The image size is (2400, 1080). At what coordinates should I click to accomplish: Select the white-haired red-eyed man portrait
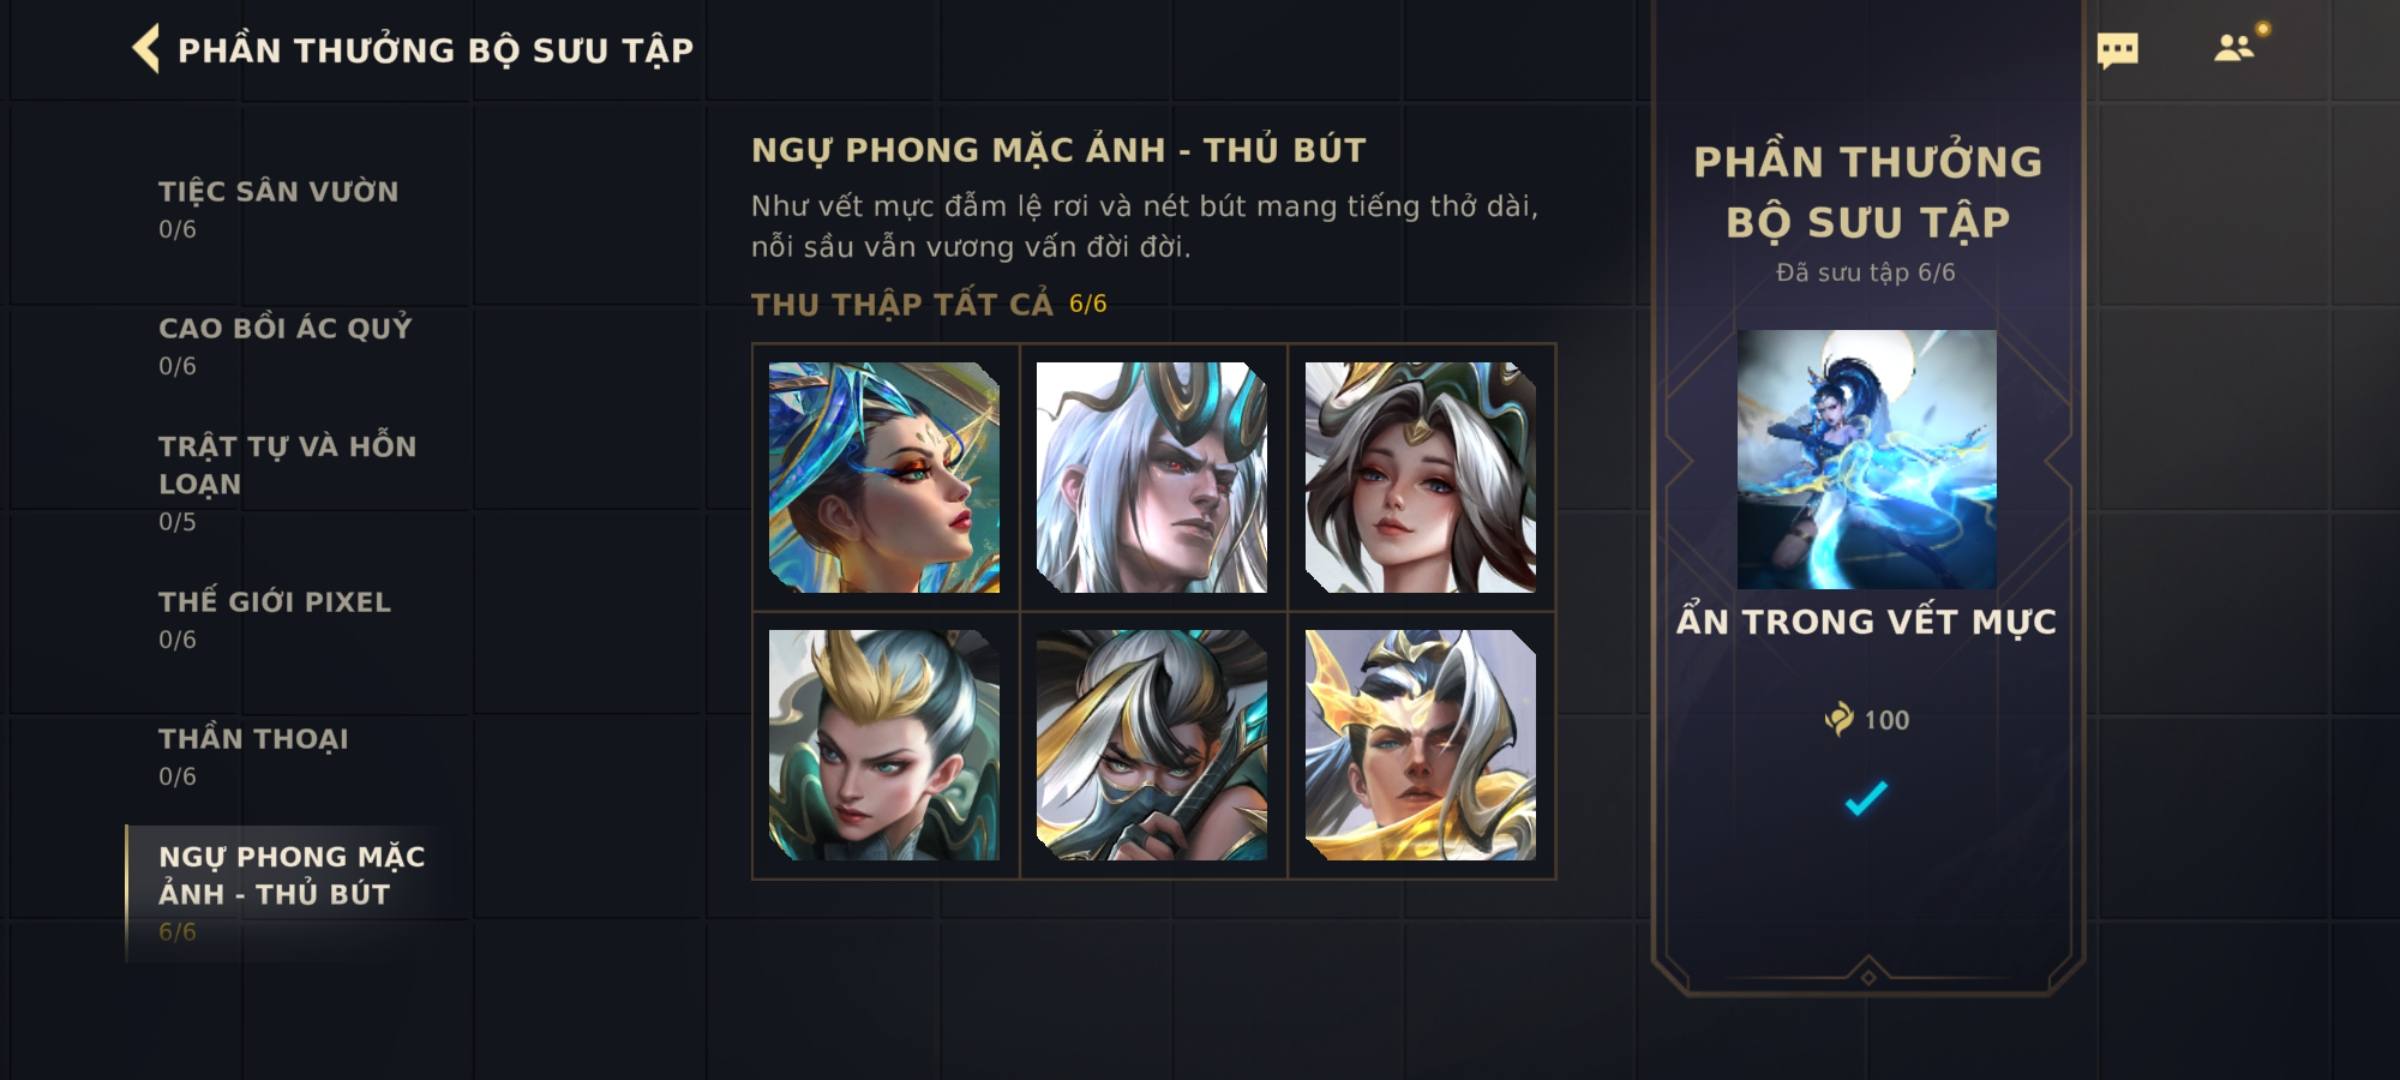[x=1152, y=477]
